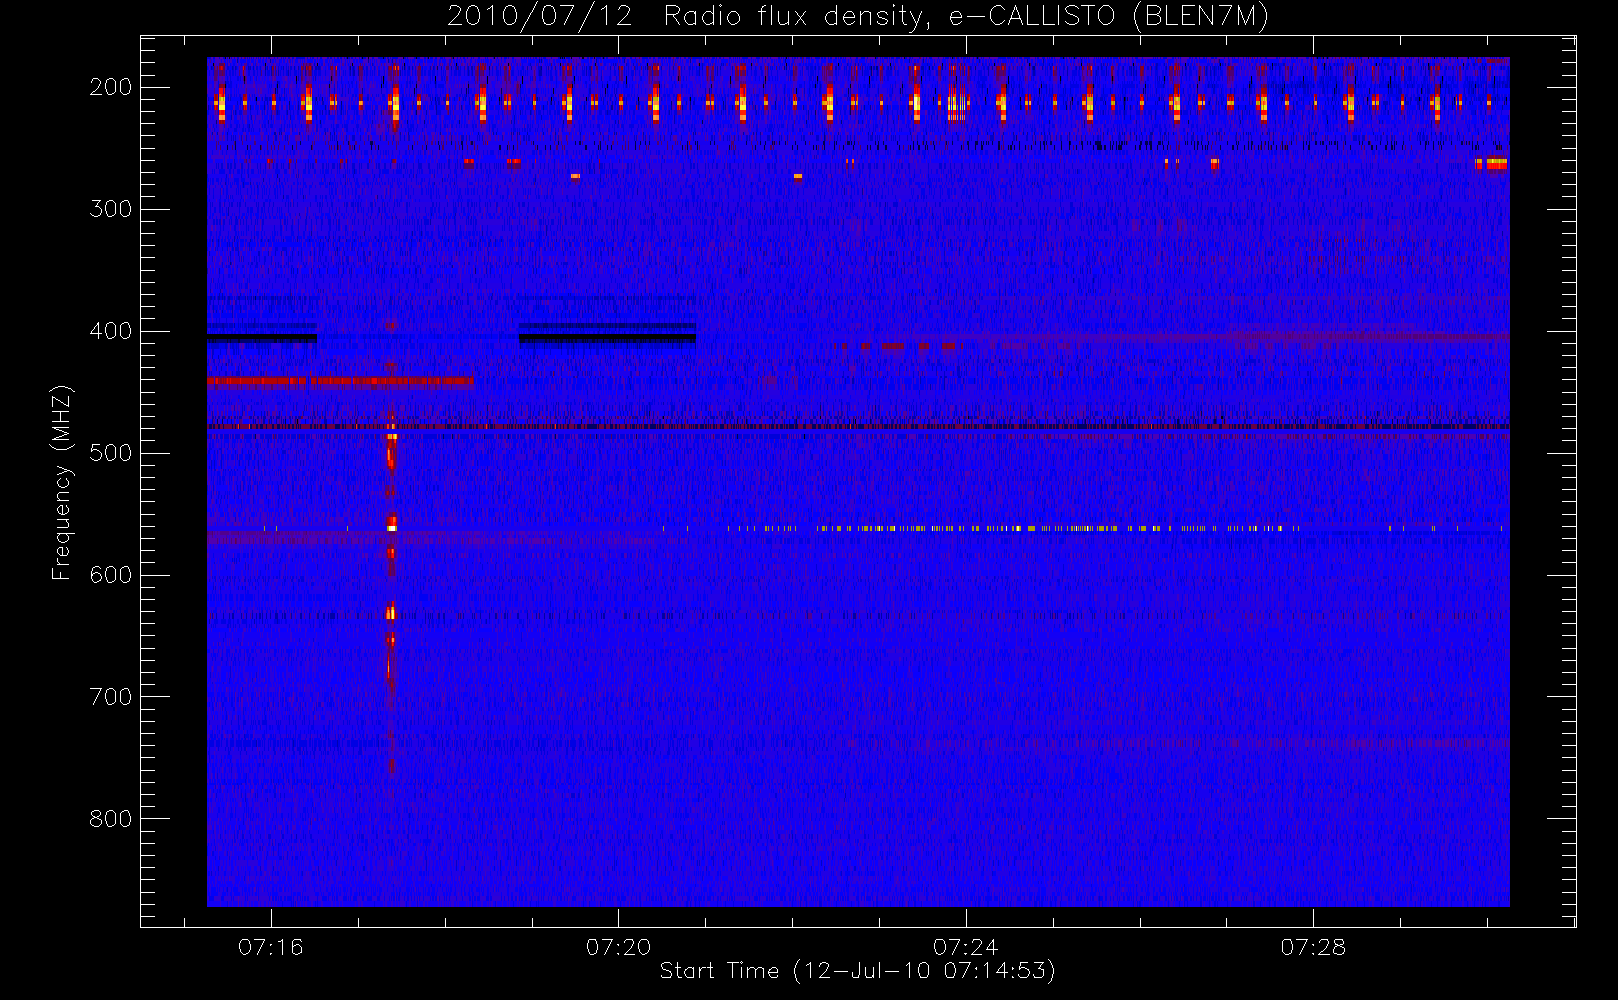Click the 'Start Time (12-Jul-10 07:14:53)' label

tap(858, 971)
